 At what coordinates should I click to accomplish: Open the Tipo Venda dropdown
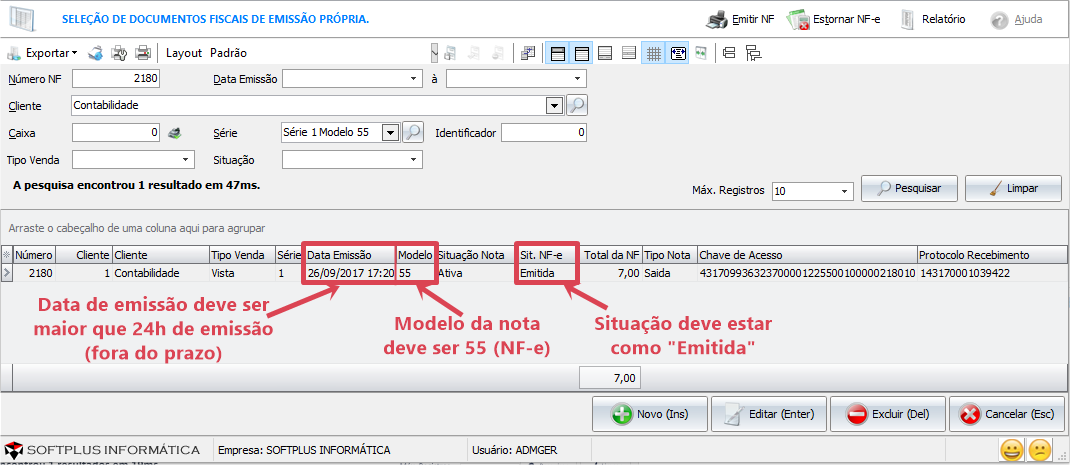pyautogui.click(x=186, y=160)
